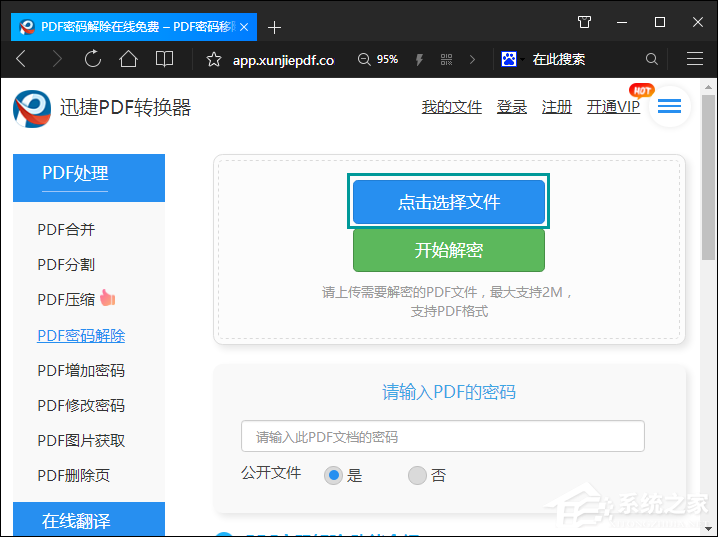Click the 请输入PDF的密码 heading
This screenshot has height=537, width=718.
(x=449, y=392)
